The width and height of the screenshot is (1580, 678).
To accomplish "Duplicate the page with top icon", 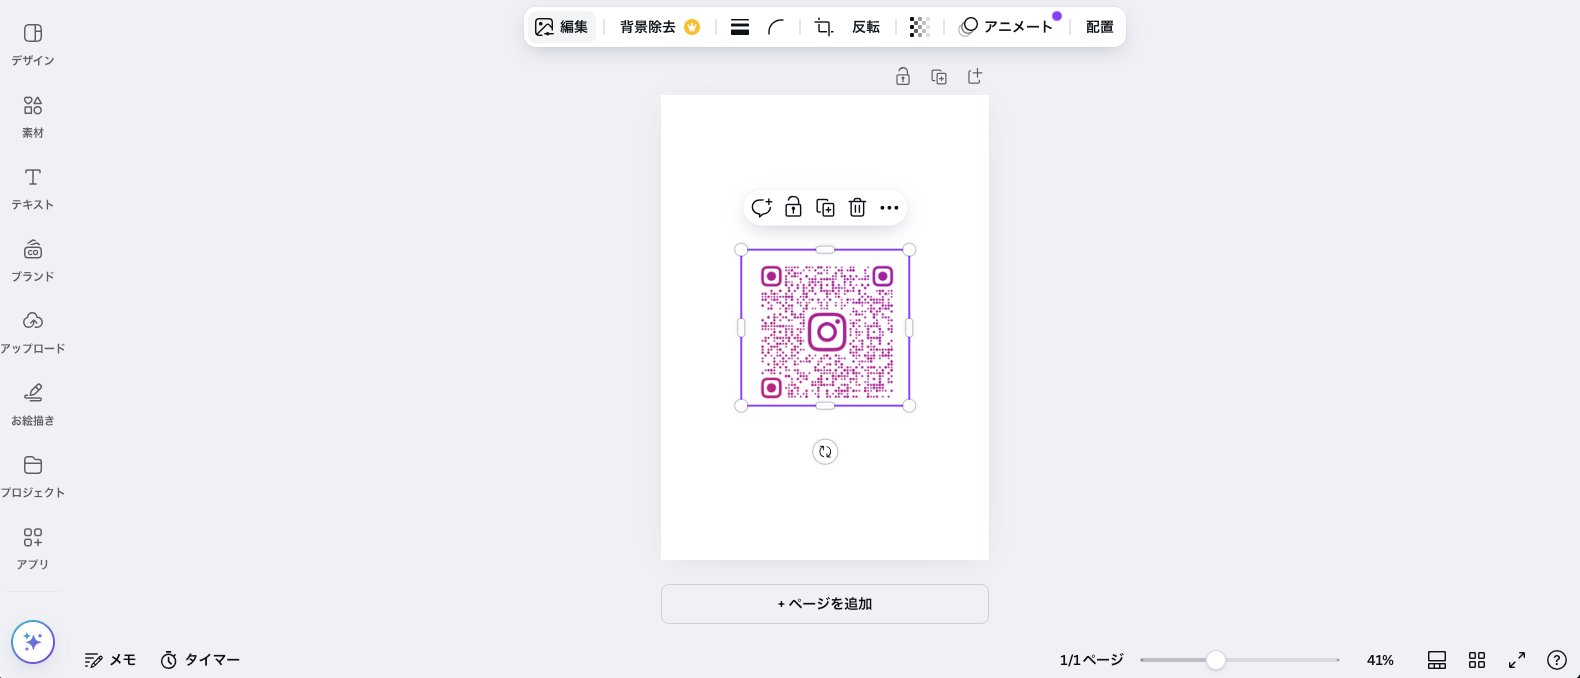I will [939, 76].
